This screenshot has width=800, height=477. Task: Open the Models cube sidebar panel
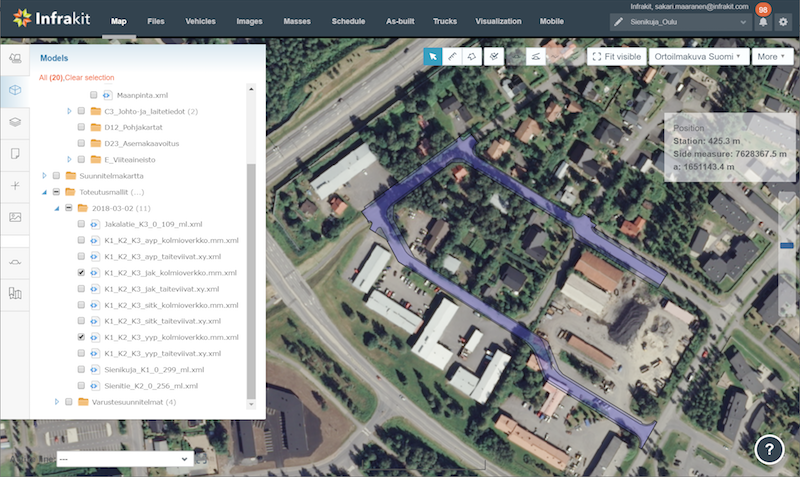(15, 90)
